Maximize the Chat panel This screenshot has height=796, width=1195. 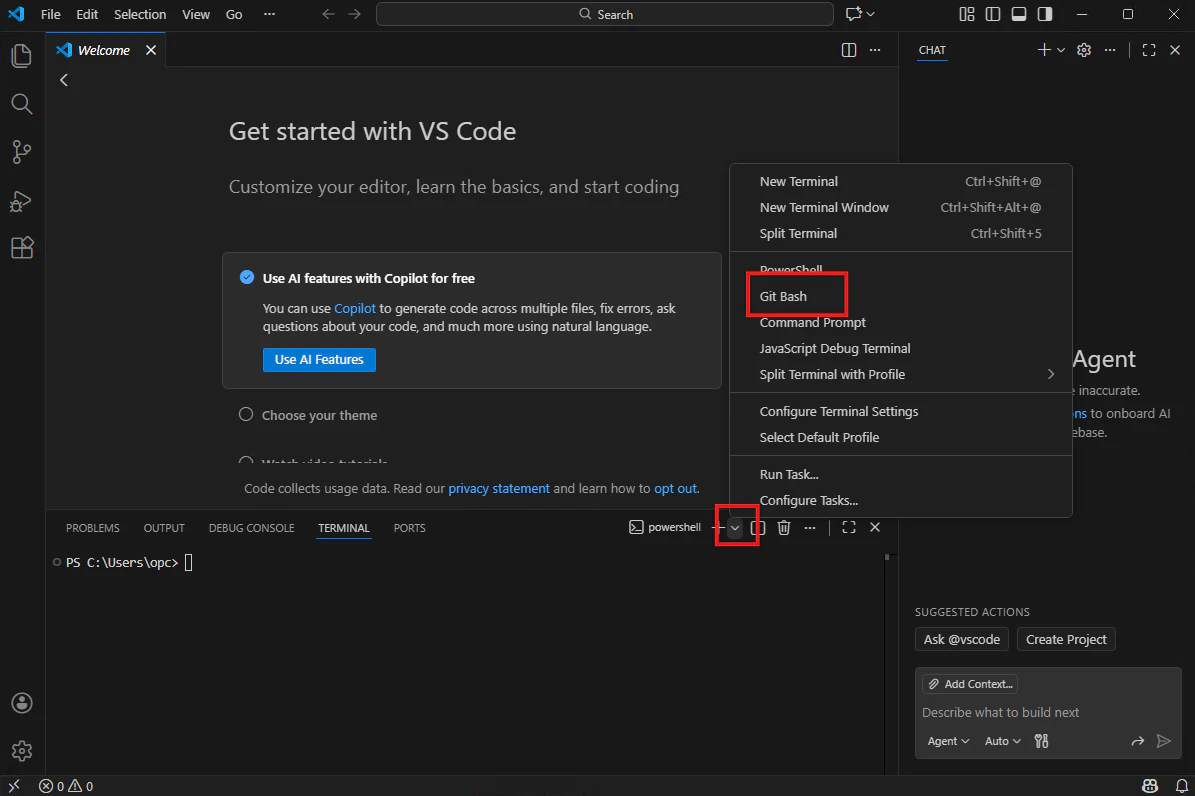point(1149,50)
